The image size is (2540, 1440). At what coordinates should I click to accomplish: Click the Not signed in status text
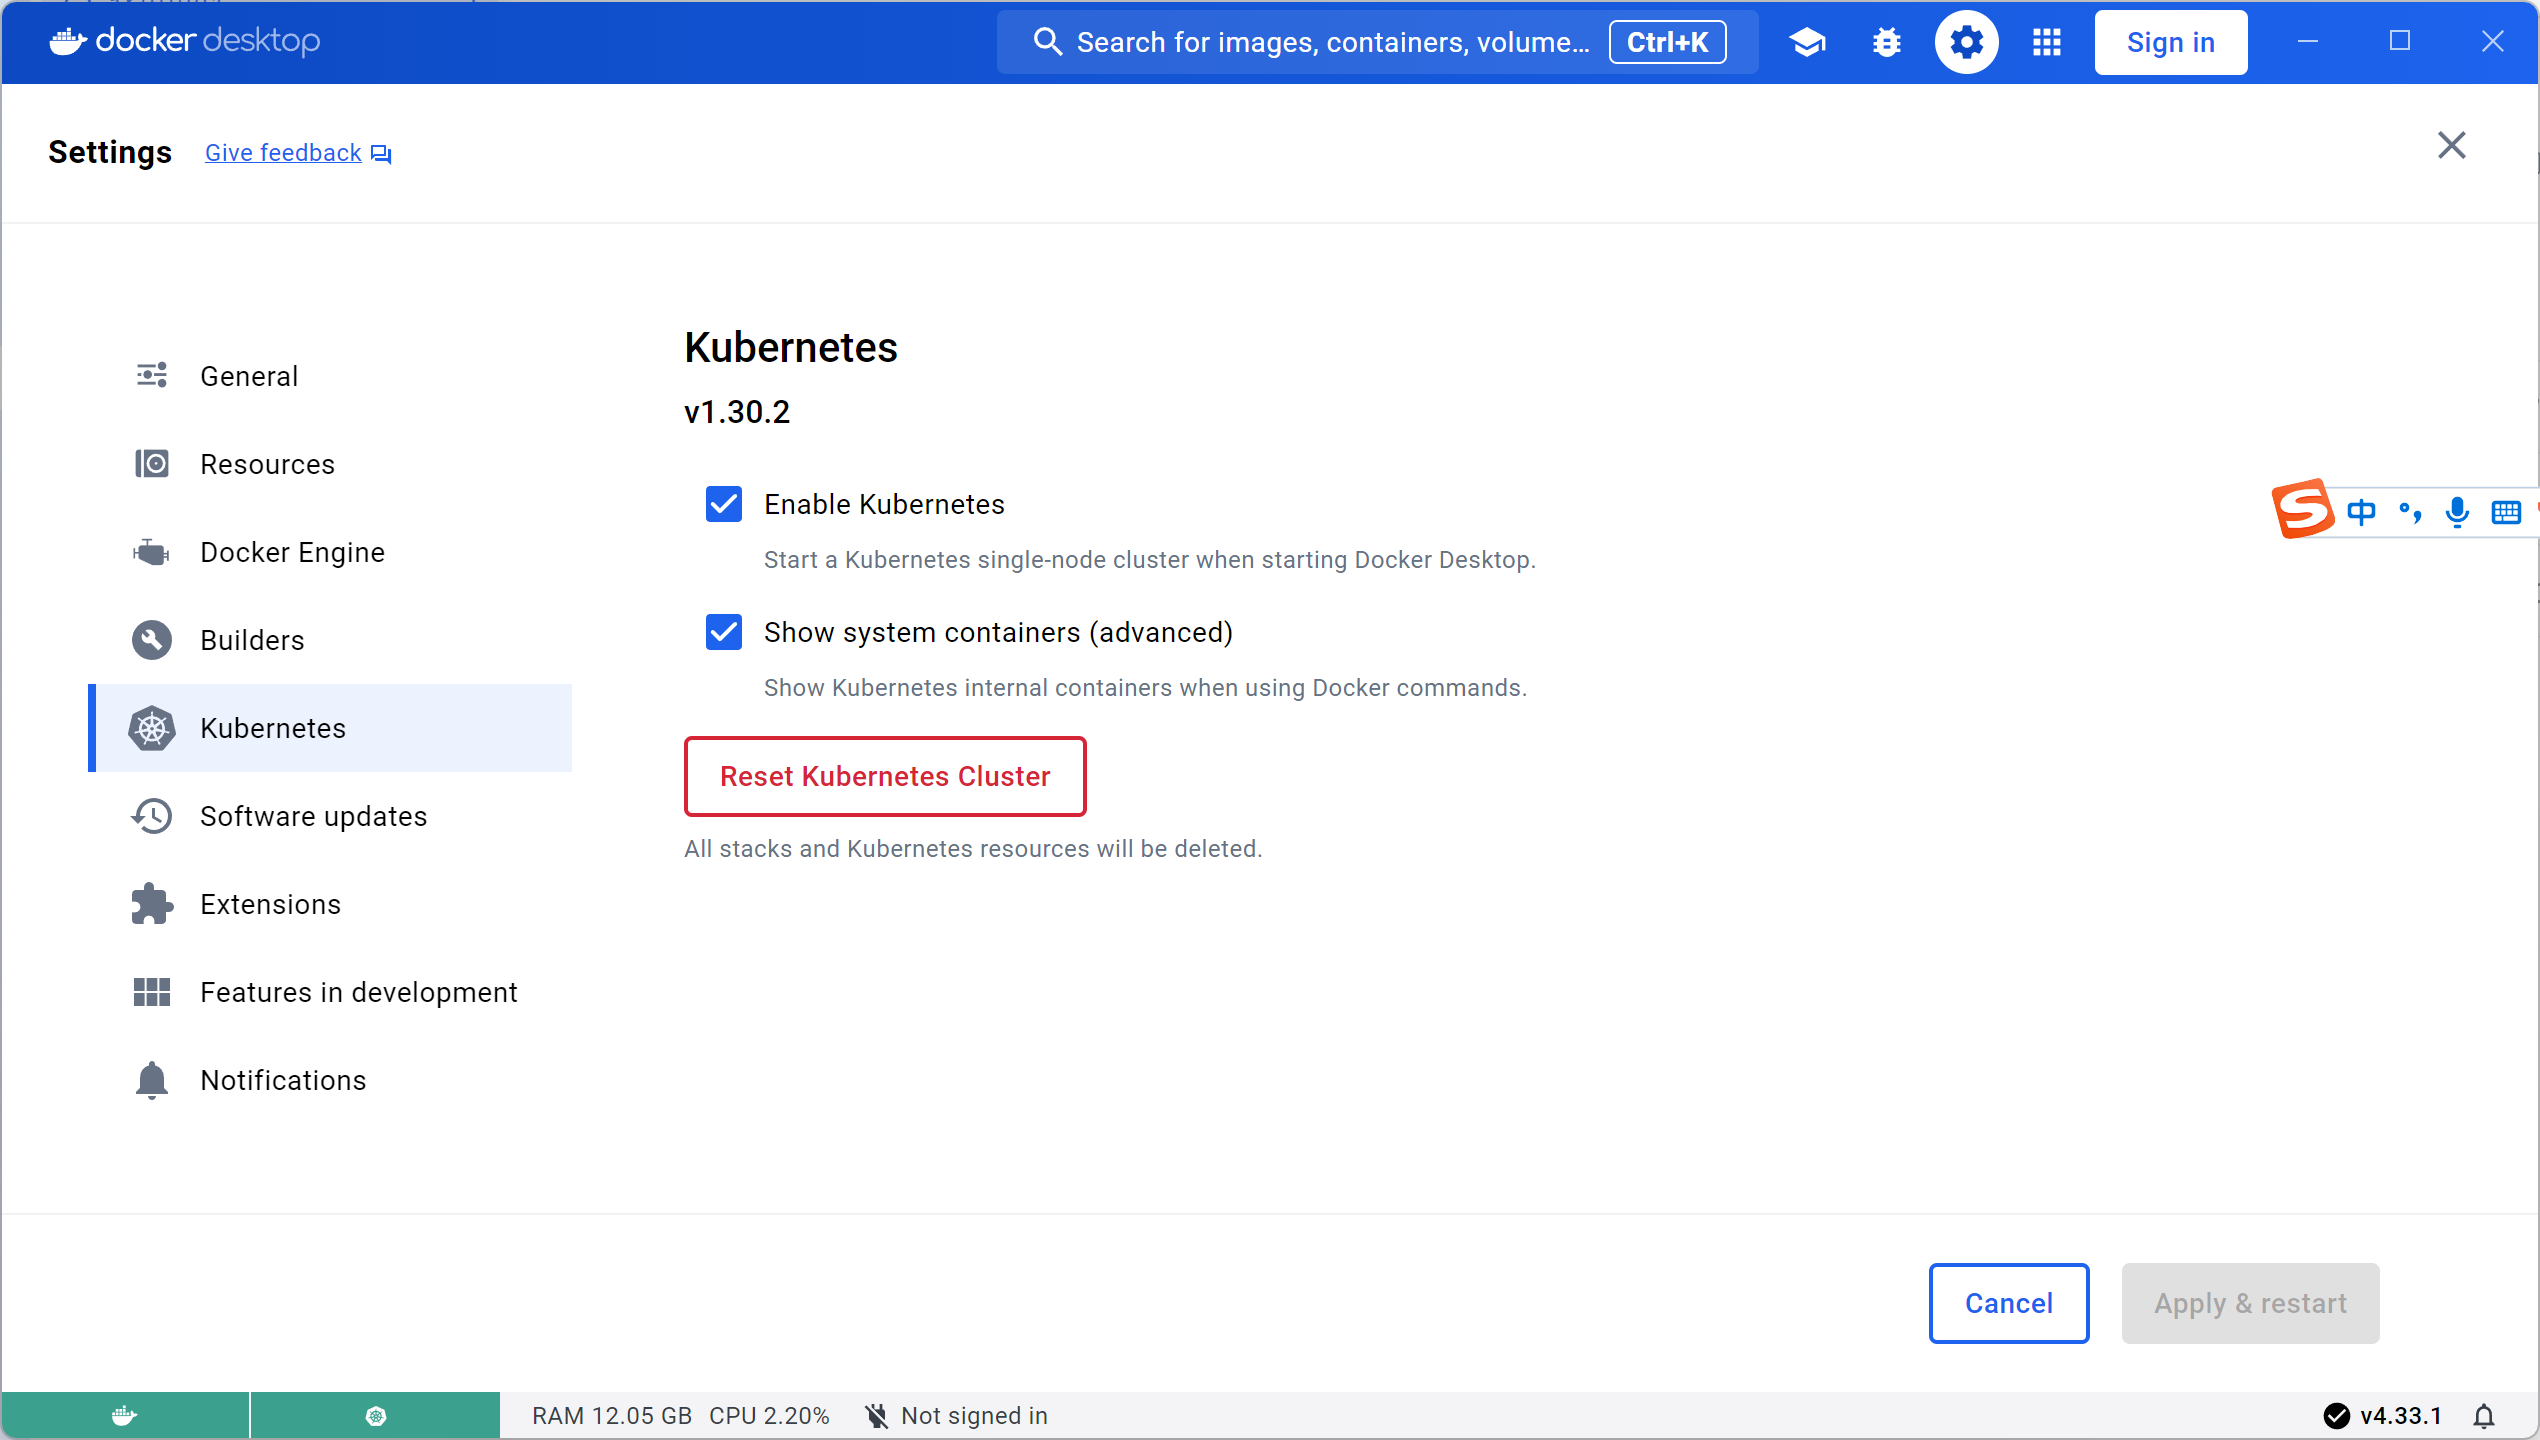point(974,1416)
